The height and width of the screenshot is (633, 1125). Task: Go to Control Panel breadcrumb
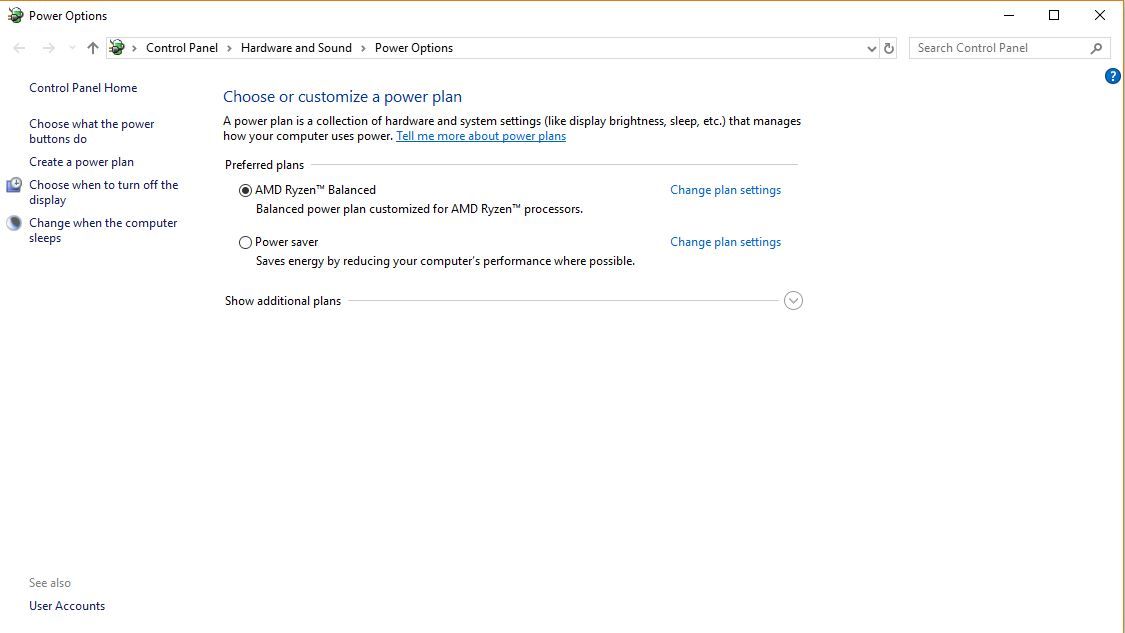181,48
